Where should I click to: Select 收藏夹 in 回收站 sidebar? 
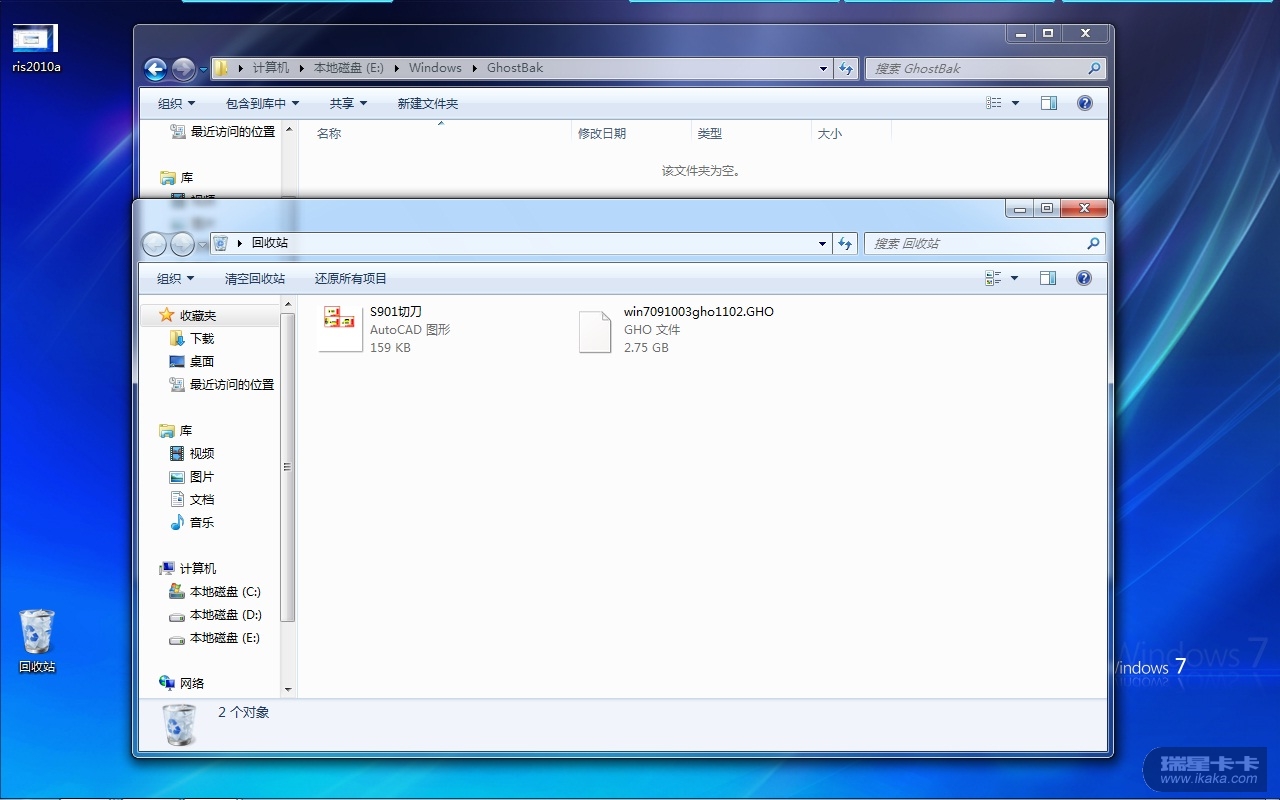tap(188, 316)
